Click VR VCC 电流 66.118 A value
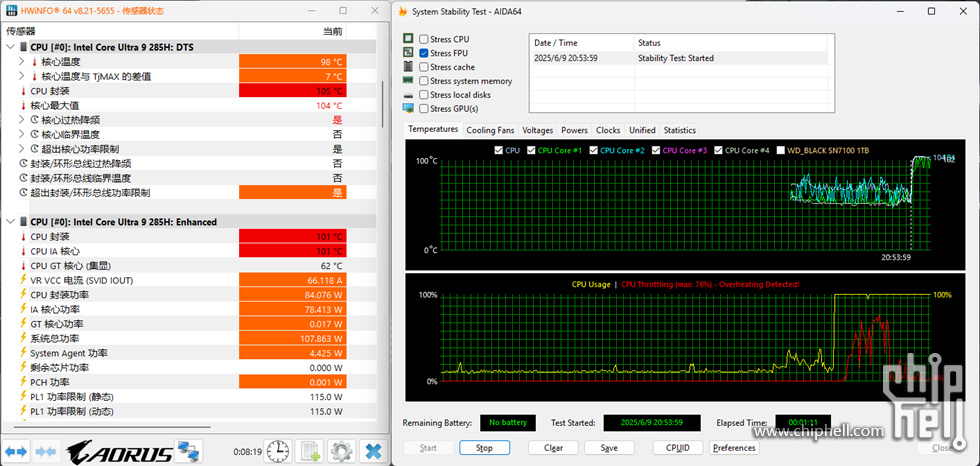The width and height of the screenshot is (980, 466). 292,280
